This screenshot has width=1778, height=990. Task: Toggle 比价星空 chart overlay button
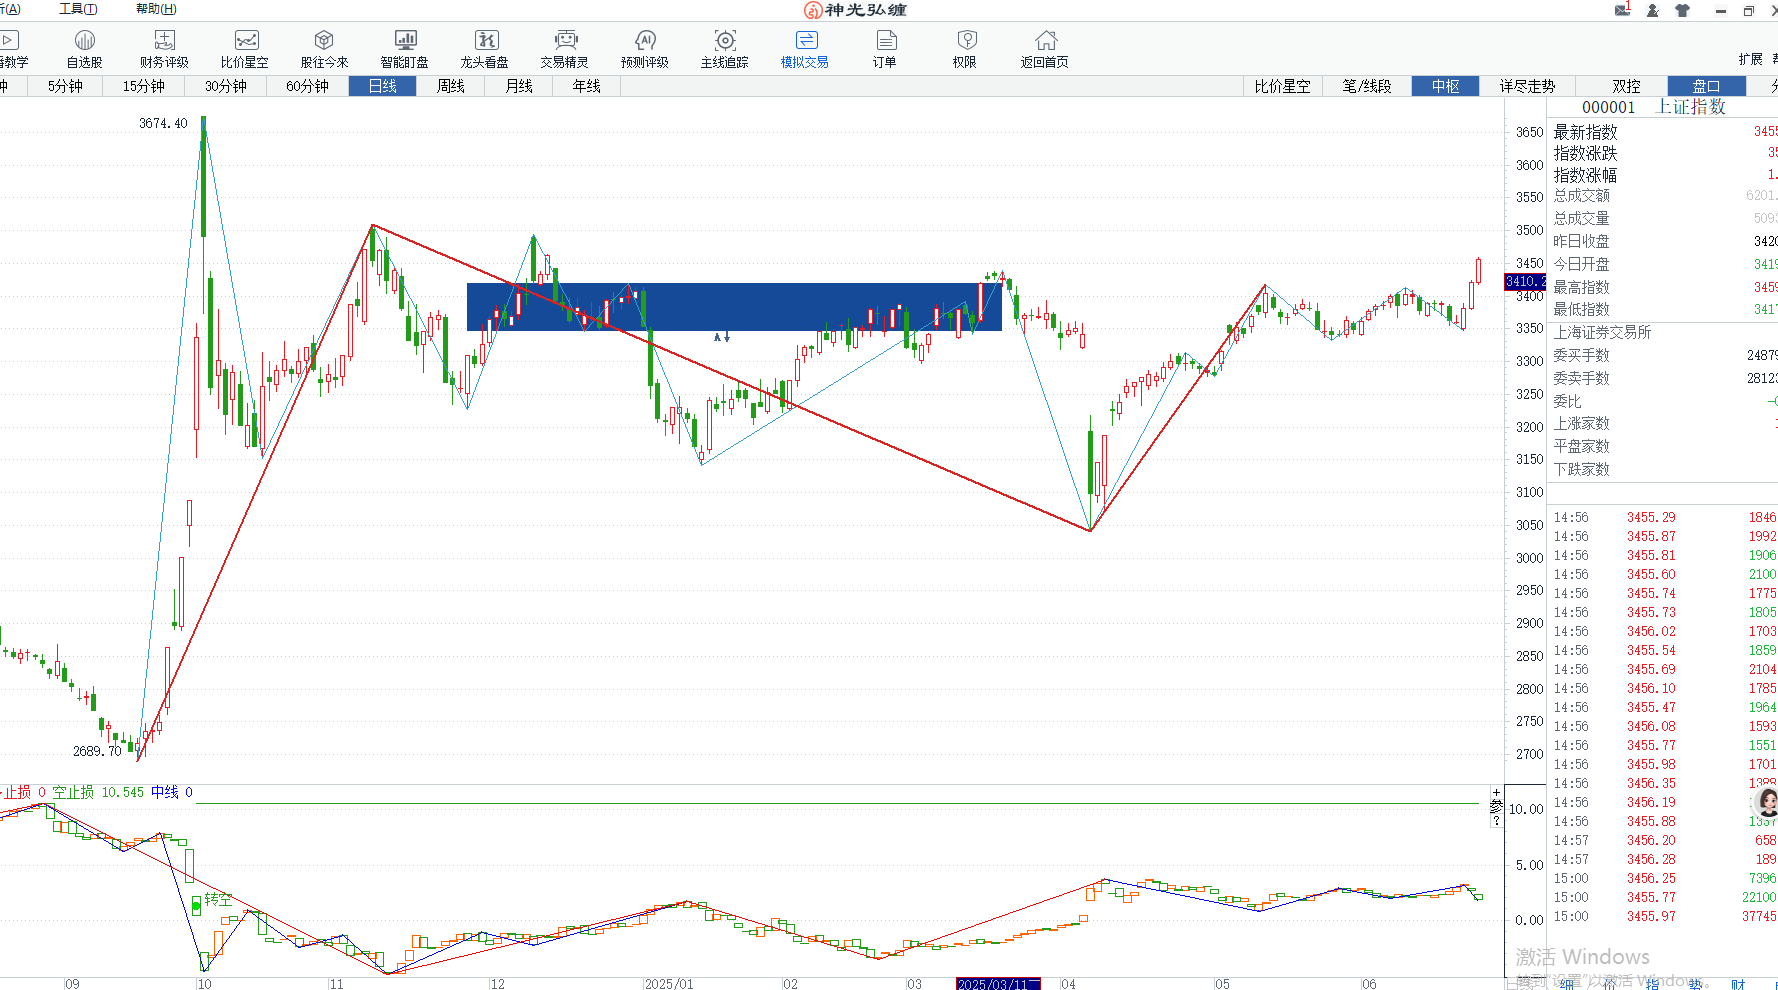click(1282, 86)
